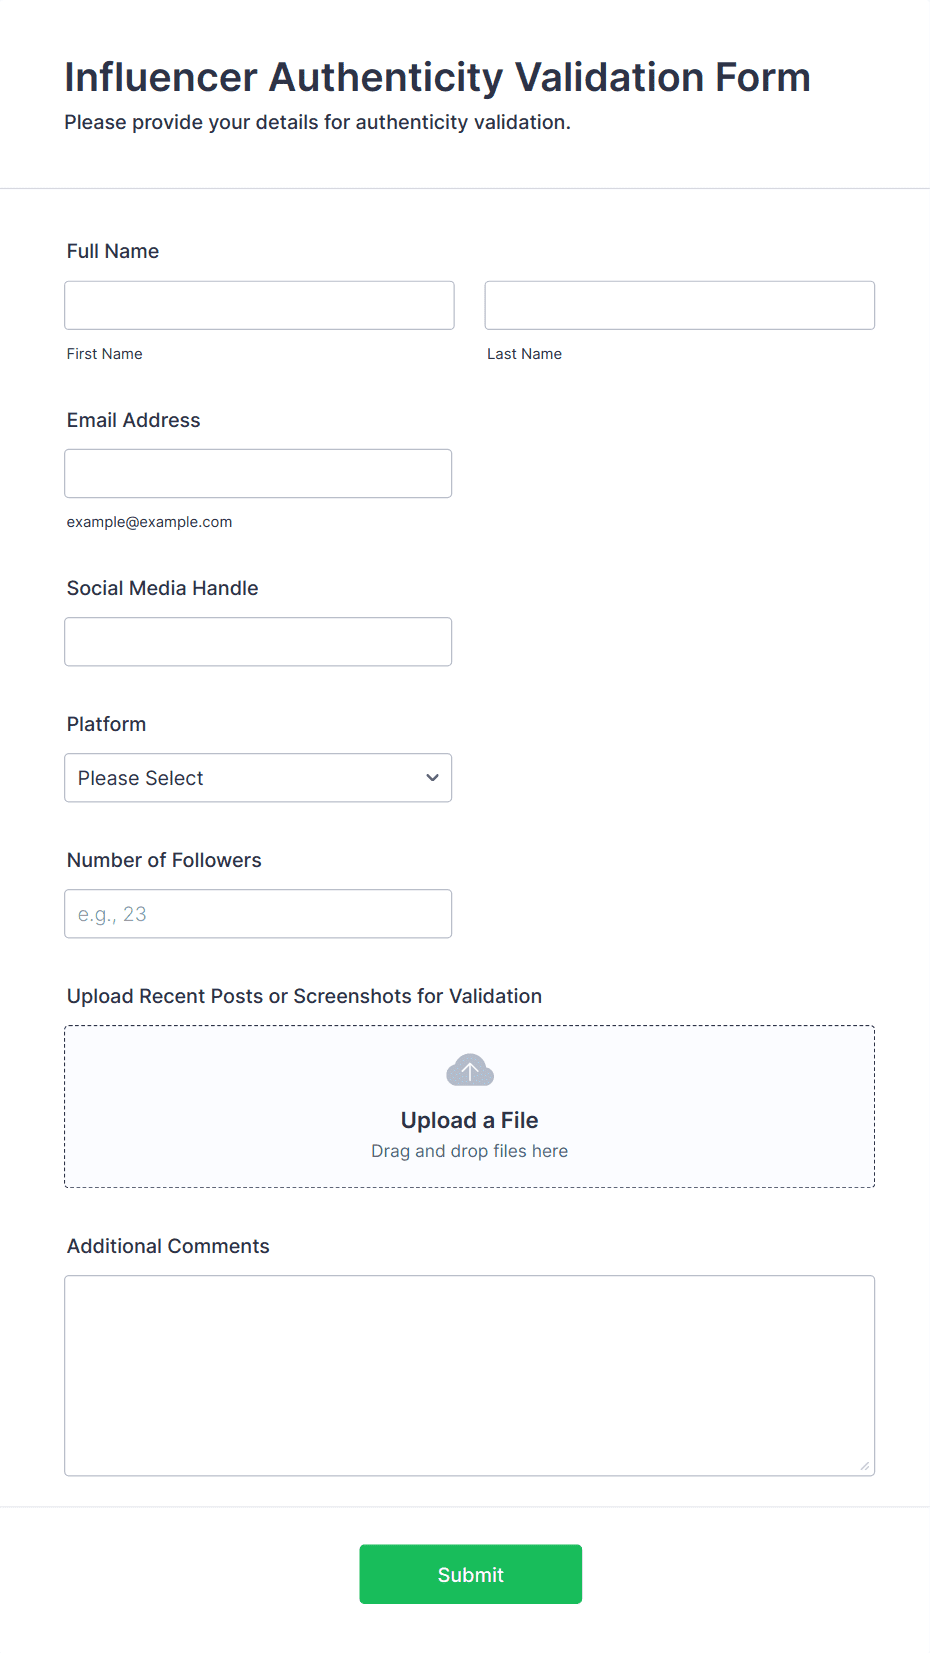The width and height of the screenshot is (930, 1653).
Task: Click the form title heading
Action: 437,77
